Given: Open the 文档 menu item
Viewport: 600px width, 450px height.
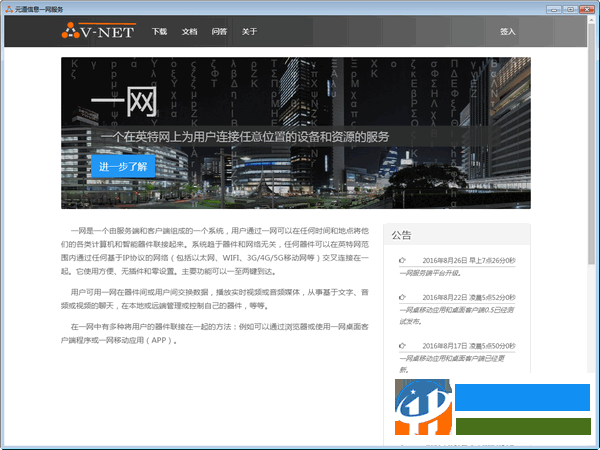Looking at the screenshot, I should [x=189, y=31].
